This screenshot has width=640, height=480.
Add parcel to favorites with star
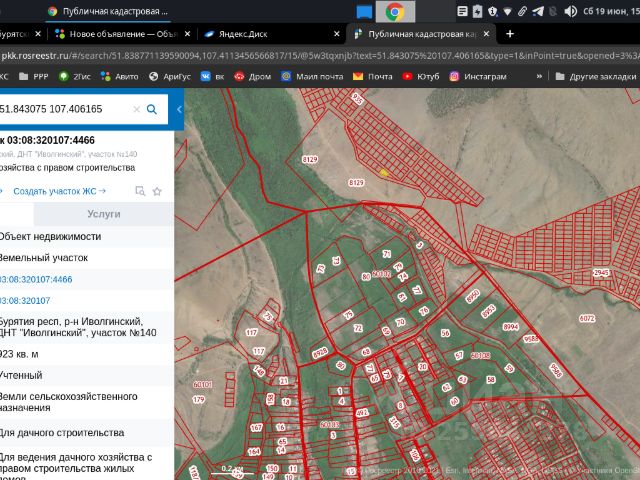point(157,190)
